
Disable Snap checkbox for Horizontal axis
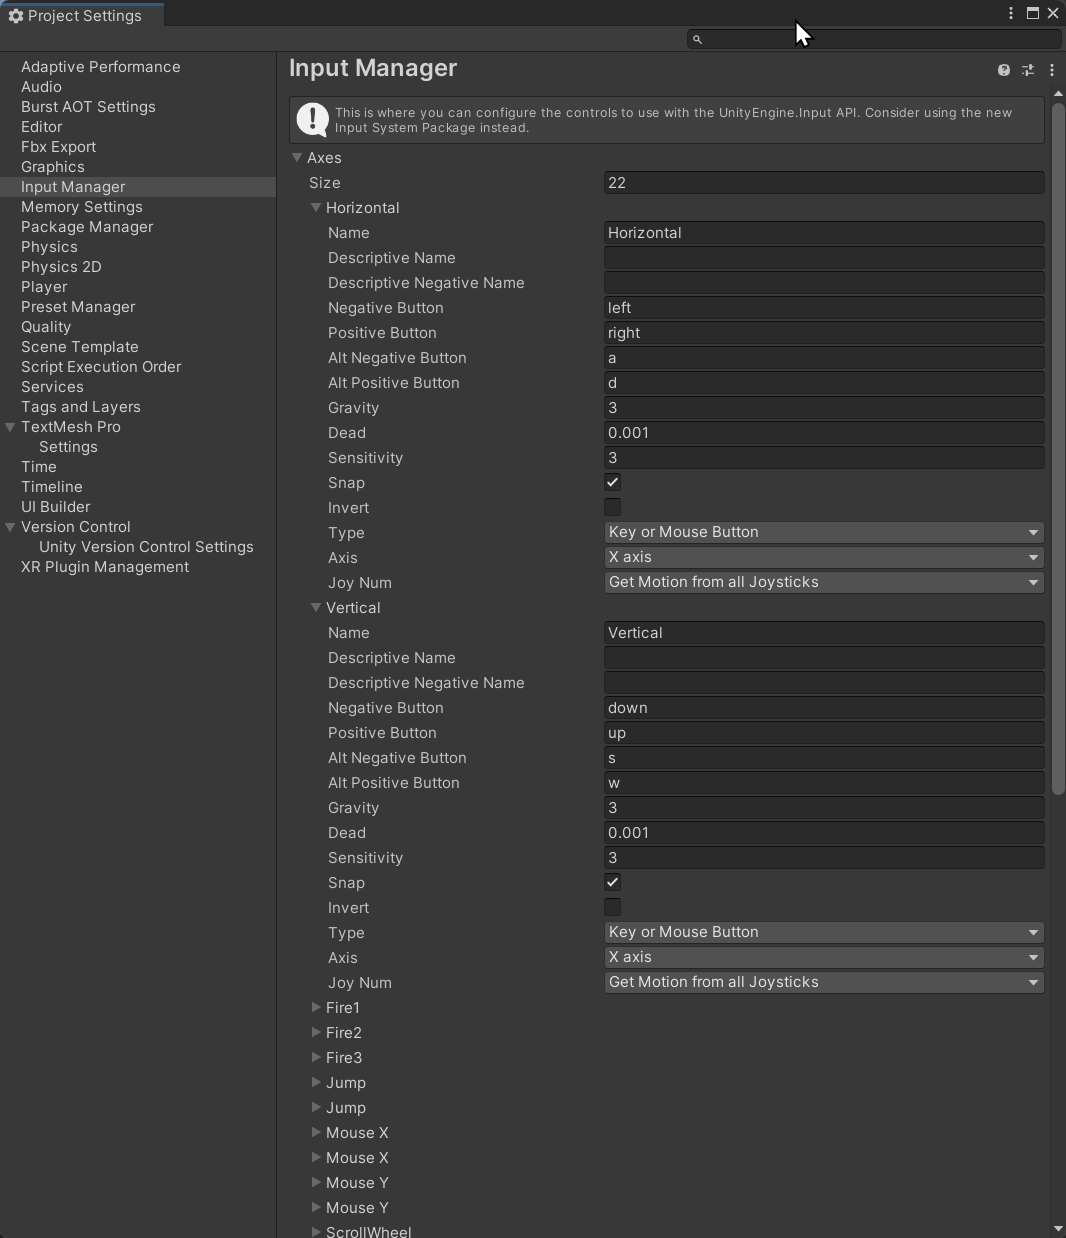click(x=613, y=482)
